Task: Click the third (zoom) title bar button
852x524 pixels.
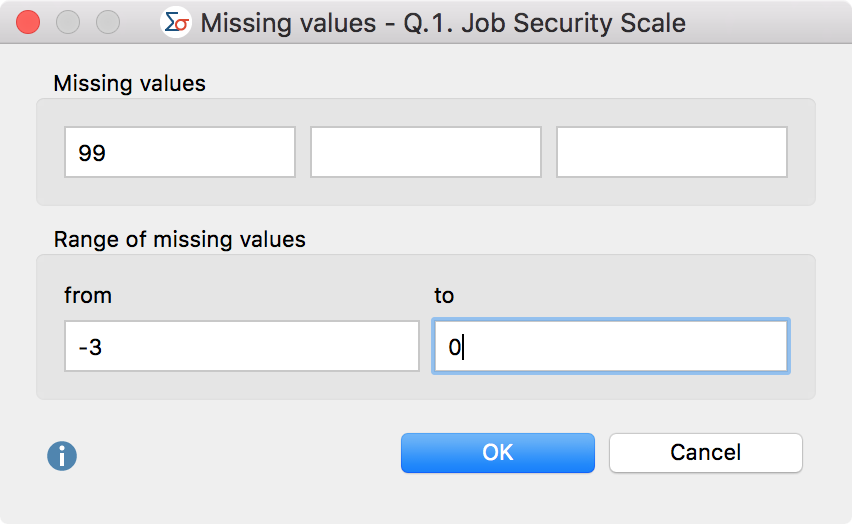Action: (x=106, y=21)
